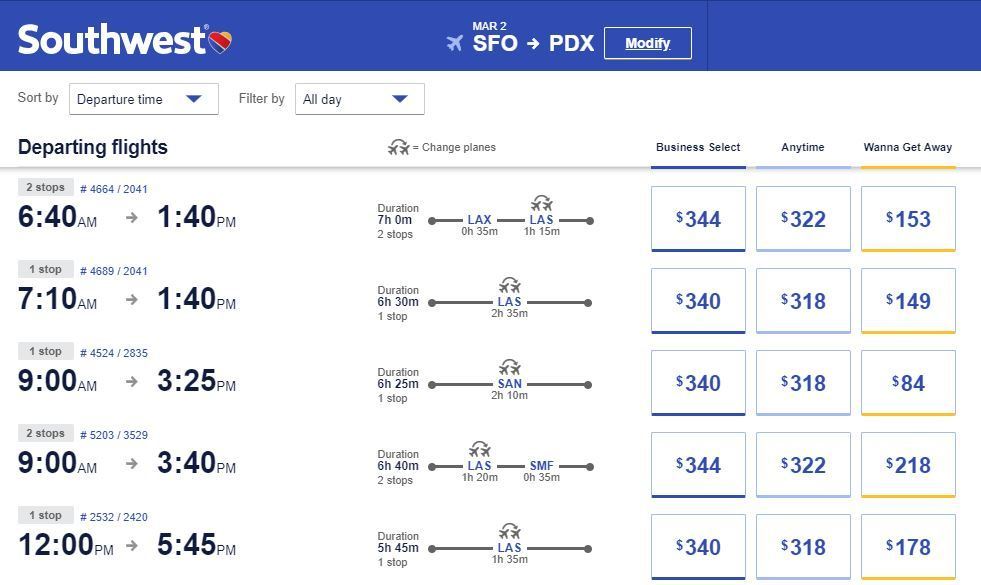Click the SMF stop on the route line
The image size is (981, 585).
[x=542, y=466]
